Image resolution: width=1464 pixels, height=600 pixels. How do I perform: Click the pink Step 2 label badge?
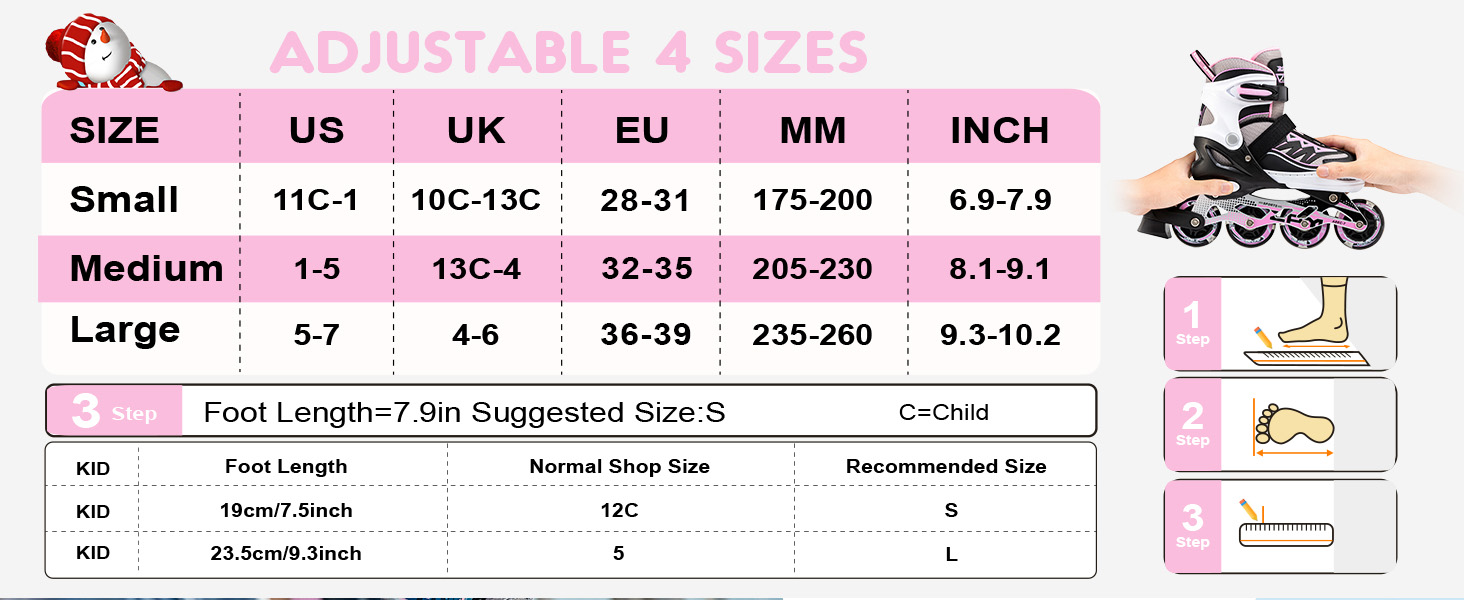1192,425
